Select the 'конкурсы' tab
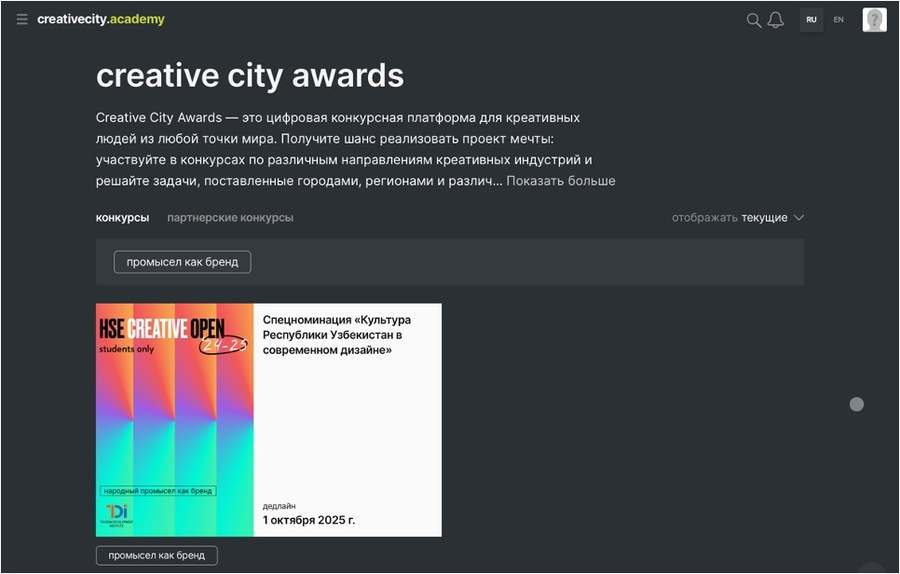Image resolution: width=900 pixels, height=574 pixels. 122,218
